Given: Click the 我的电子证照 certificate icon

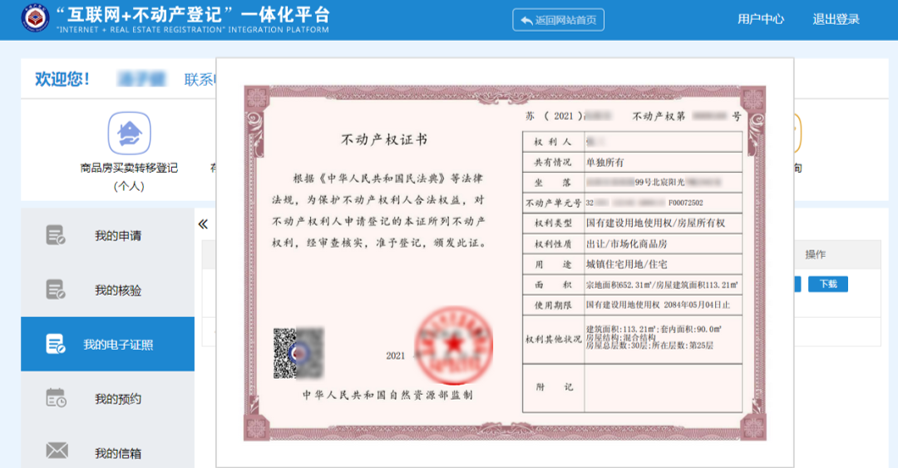Looking at the screenshot, I should tap(56, 344).
